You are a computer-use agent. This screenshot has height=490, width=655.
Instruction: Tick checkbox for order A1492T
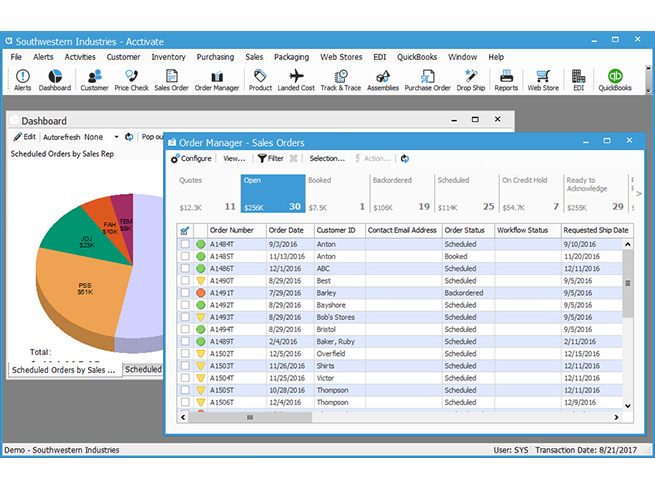[185, 305]
